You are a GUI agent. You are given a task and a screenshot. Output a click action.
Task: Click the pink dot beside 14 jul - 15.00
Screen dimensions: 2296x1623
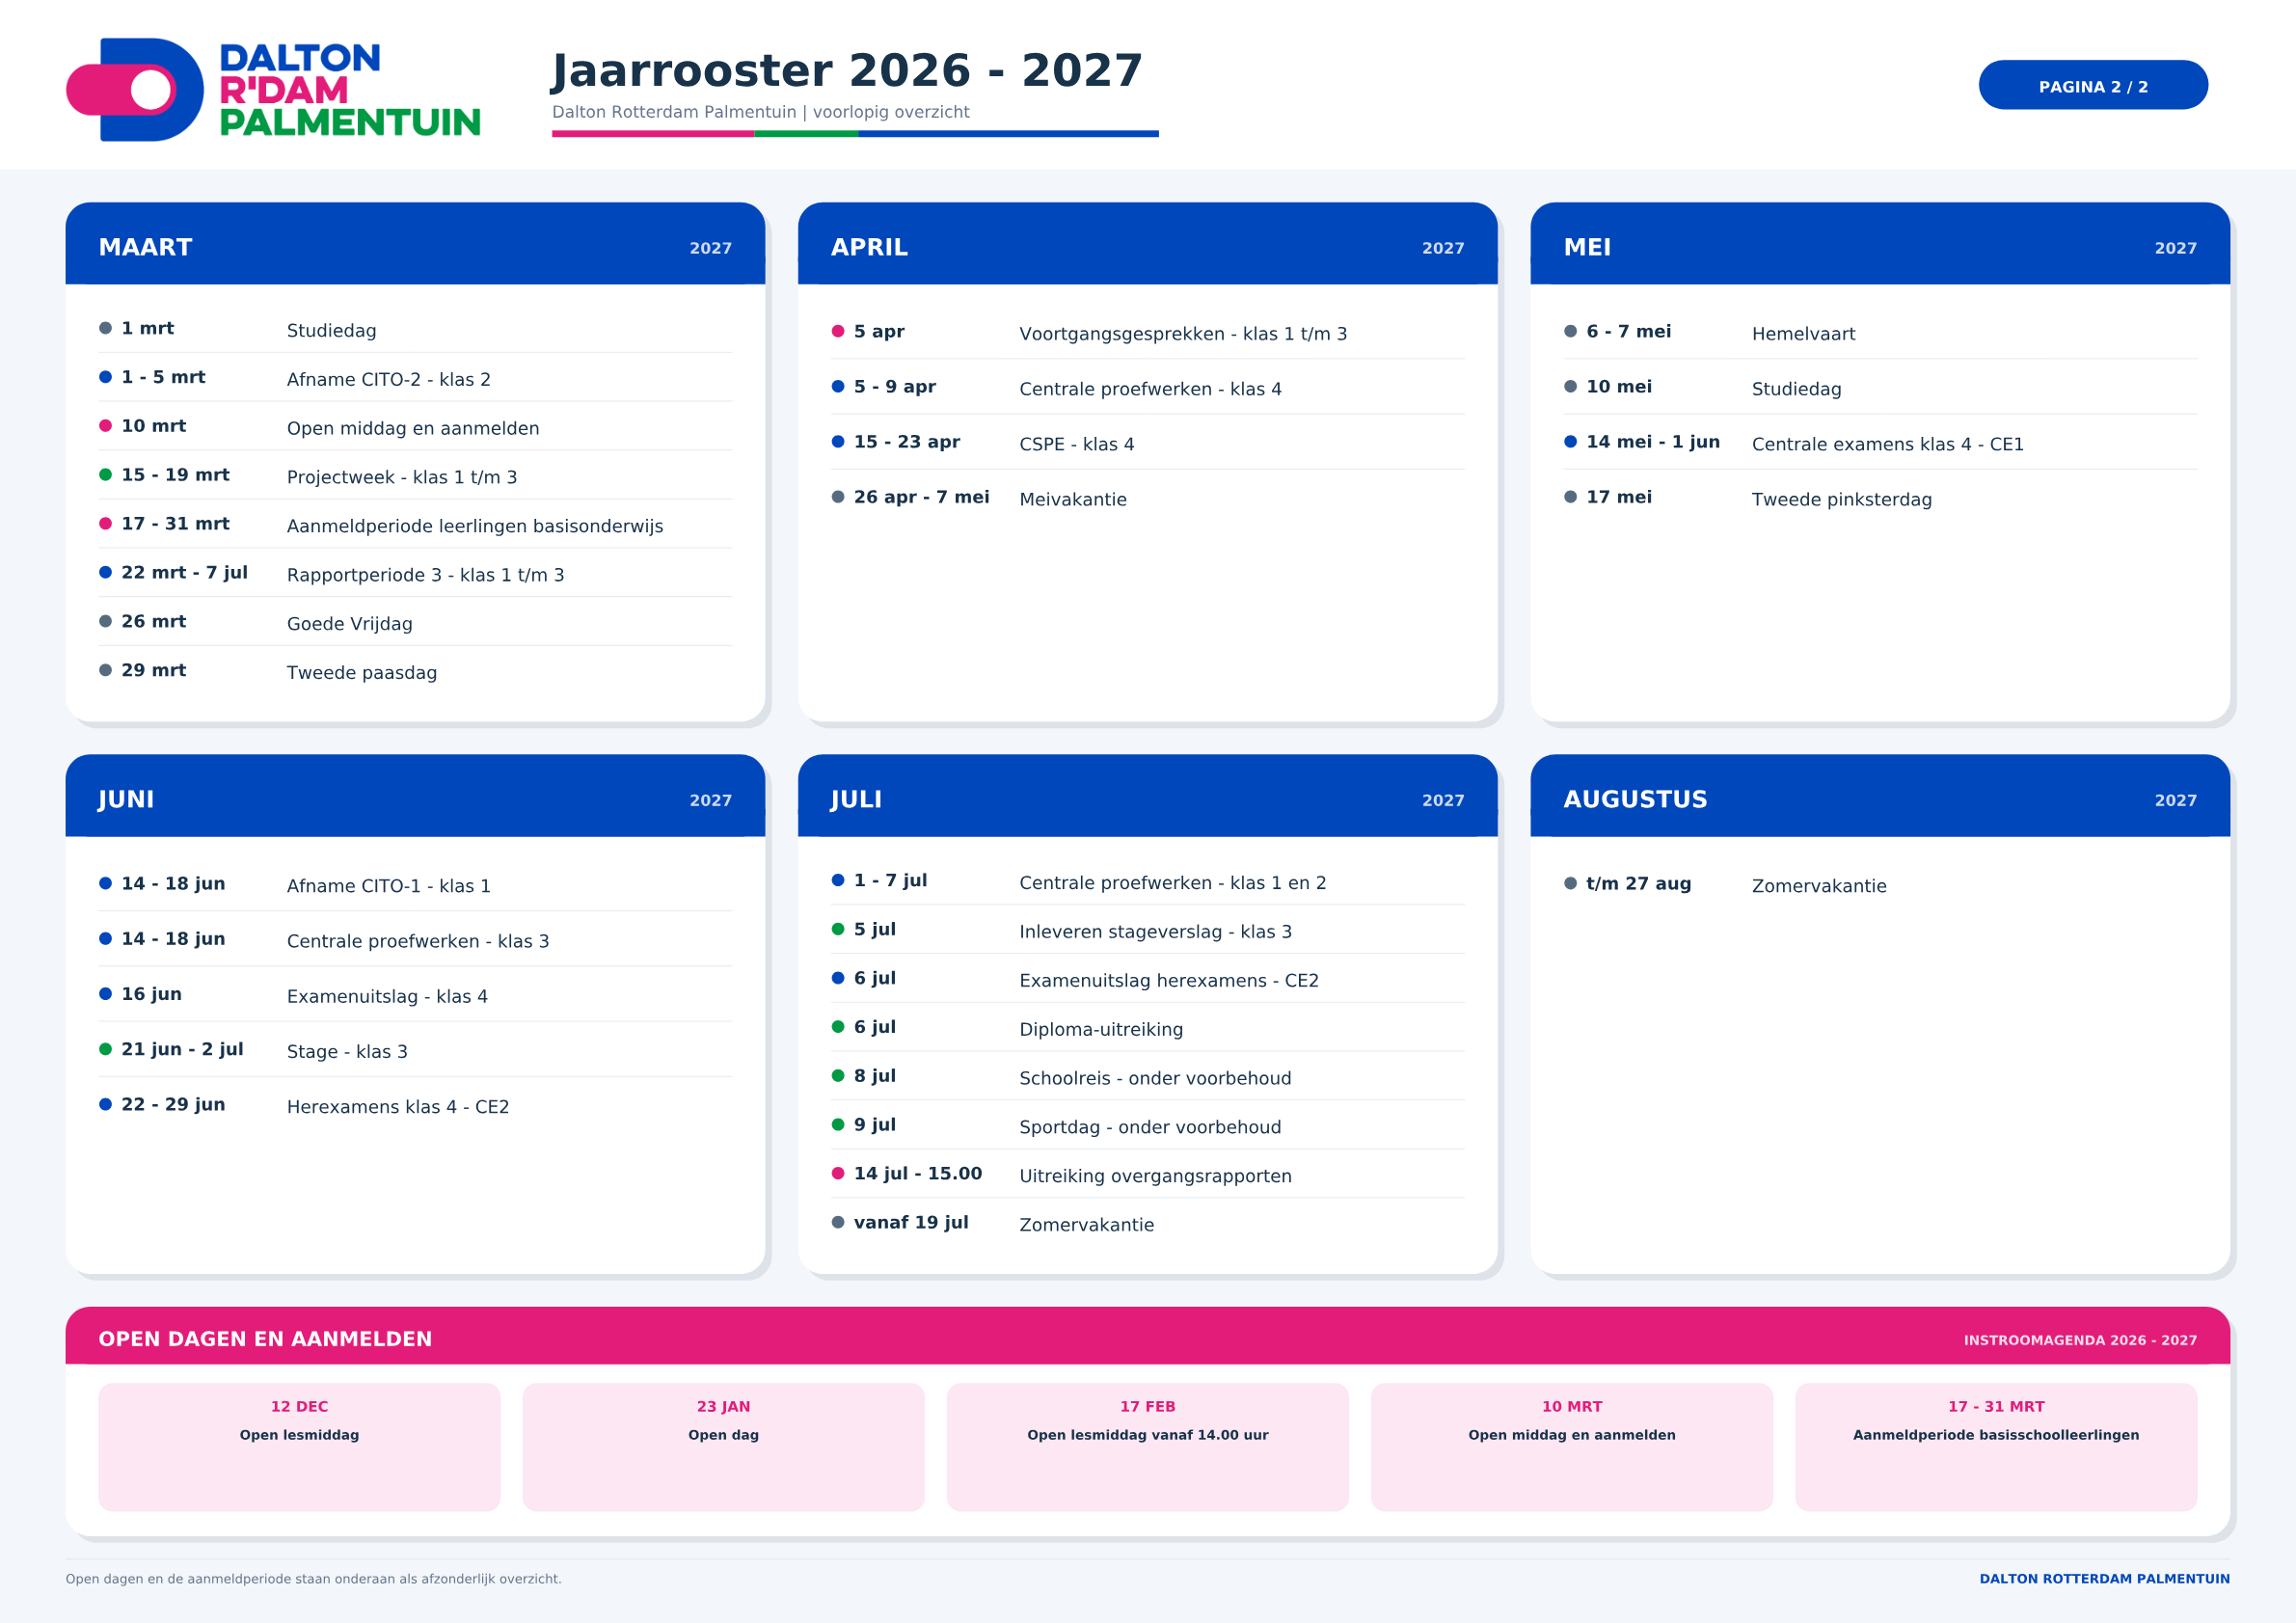coord(838,1174)
